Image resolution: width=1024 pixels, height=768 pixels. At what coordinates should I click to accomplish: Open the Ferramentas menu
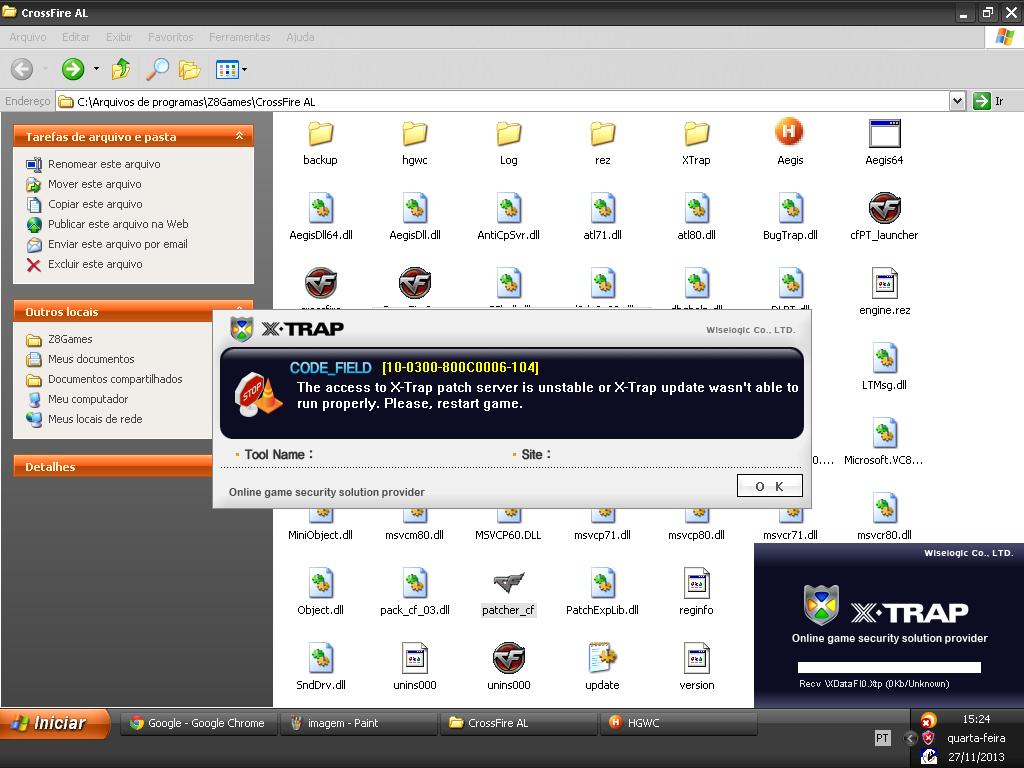pos(239,37)
